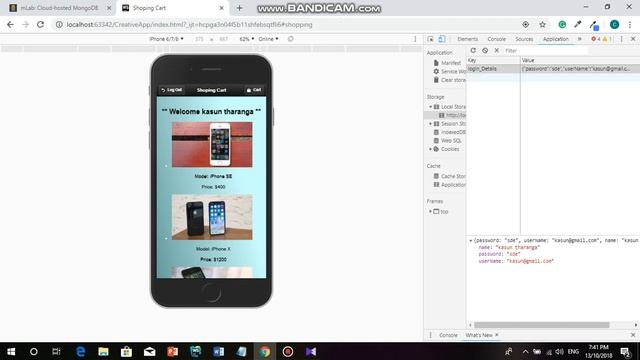Open the Console drawer tab

pyautogui.click(x=448, y=335)
